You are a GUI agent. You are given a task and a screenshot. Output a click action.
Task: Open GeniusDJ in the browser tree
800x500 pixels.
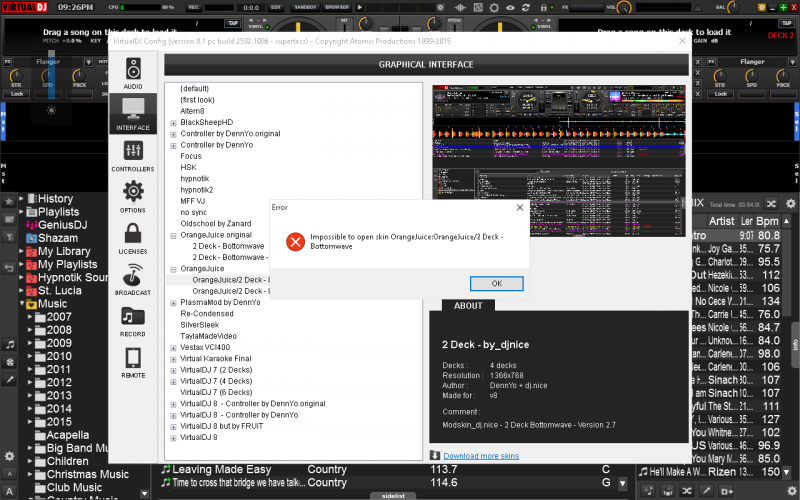57,224
